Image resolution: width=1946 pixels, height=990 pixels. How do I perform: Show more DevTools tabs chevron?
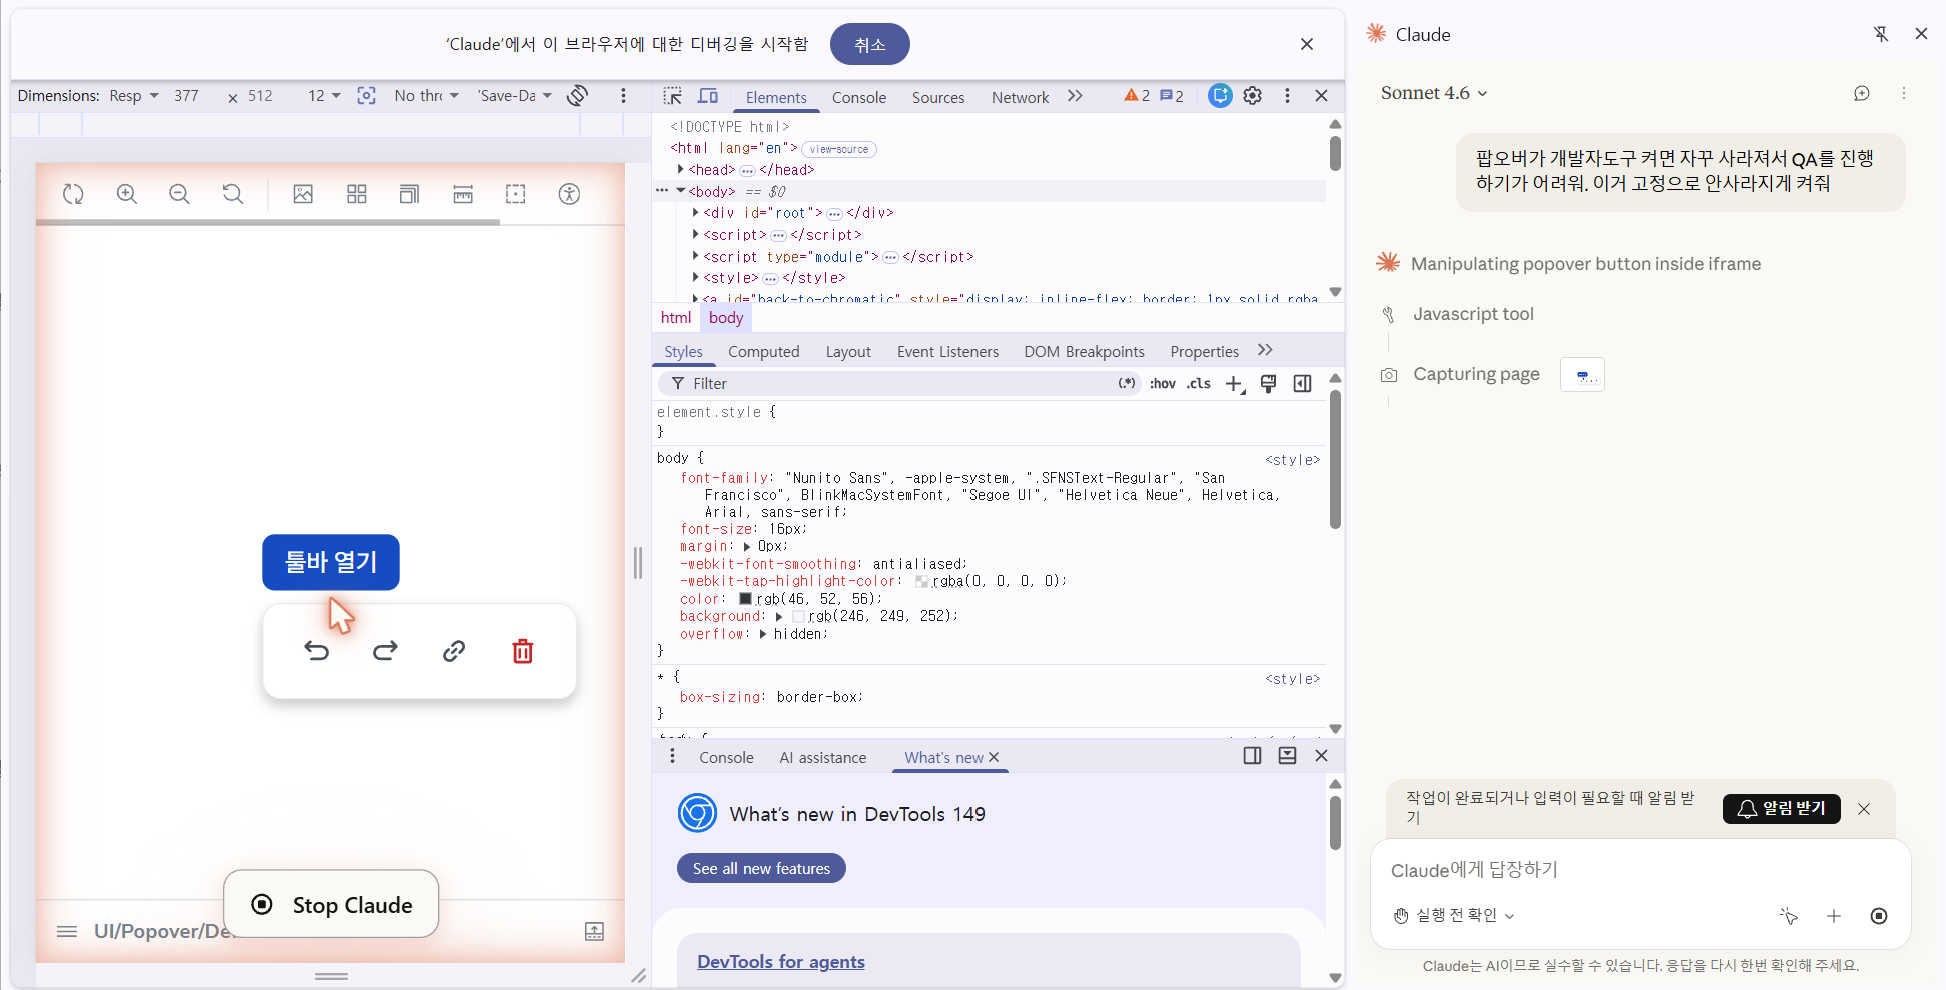pyautogui.click(x=1075, y=96)
